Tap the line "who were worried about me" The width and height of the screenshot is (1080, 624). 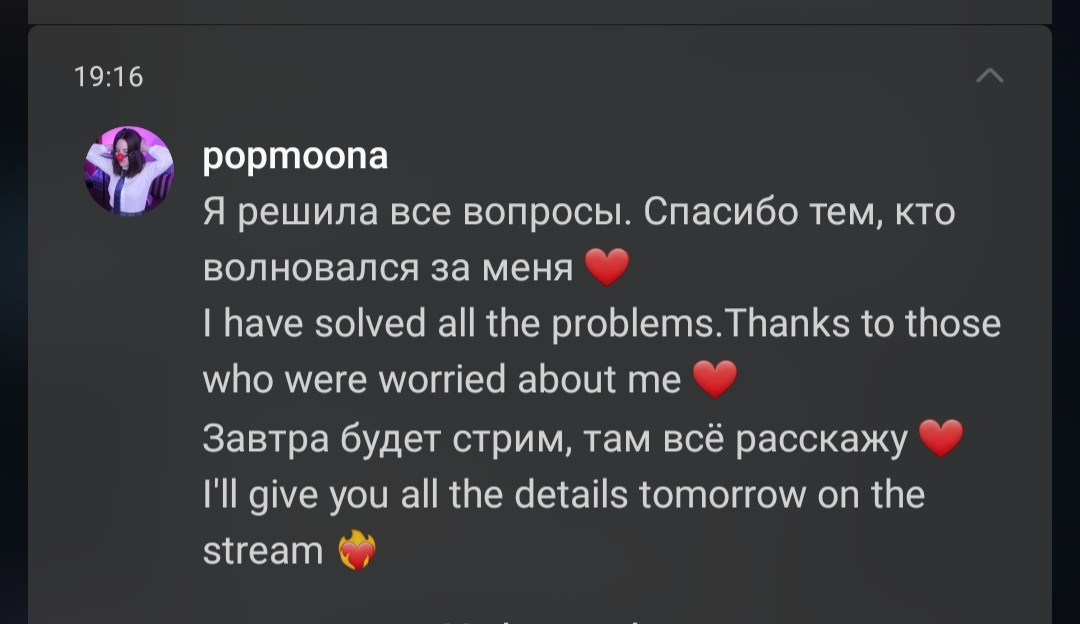click(x=442, y=379)
